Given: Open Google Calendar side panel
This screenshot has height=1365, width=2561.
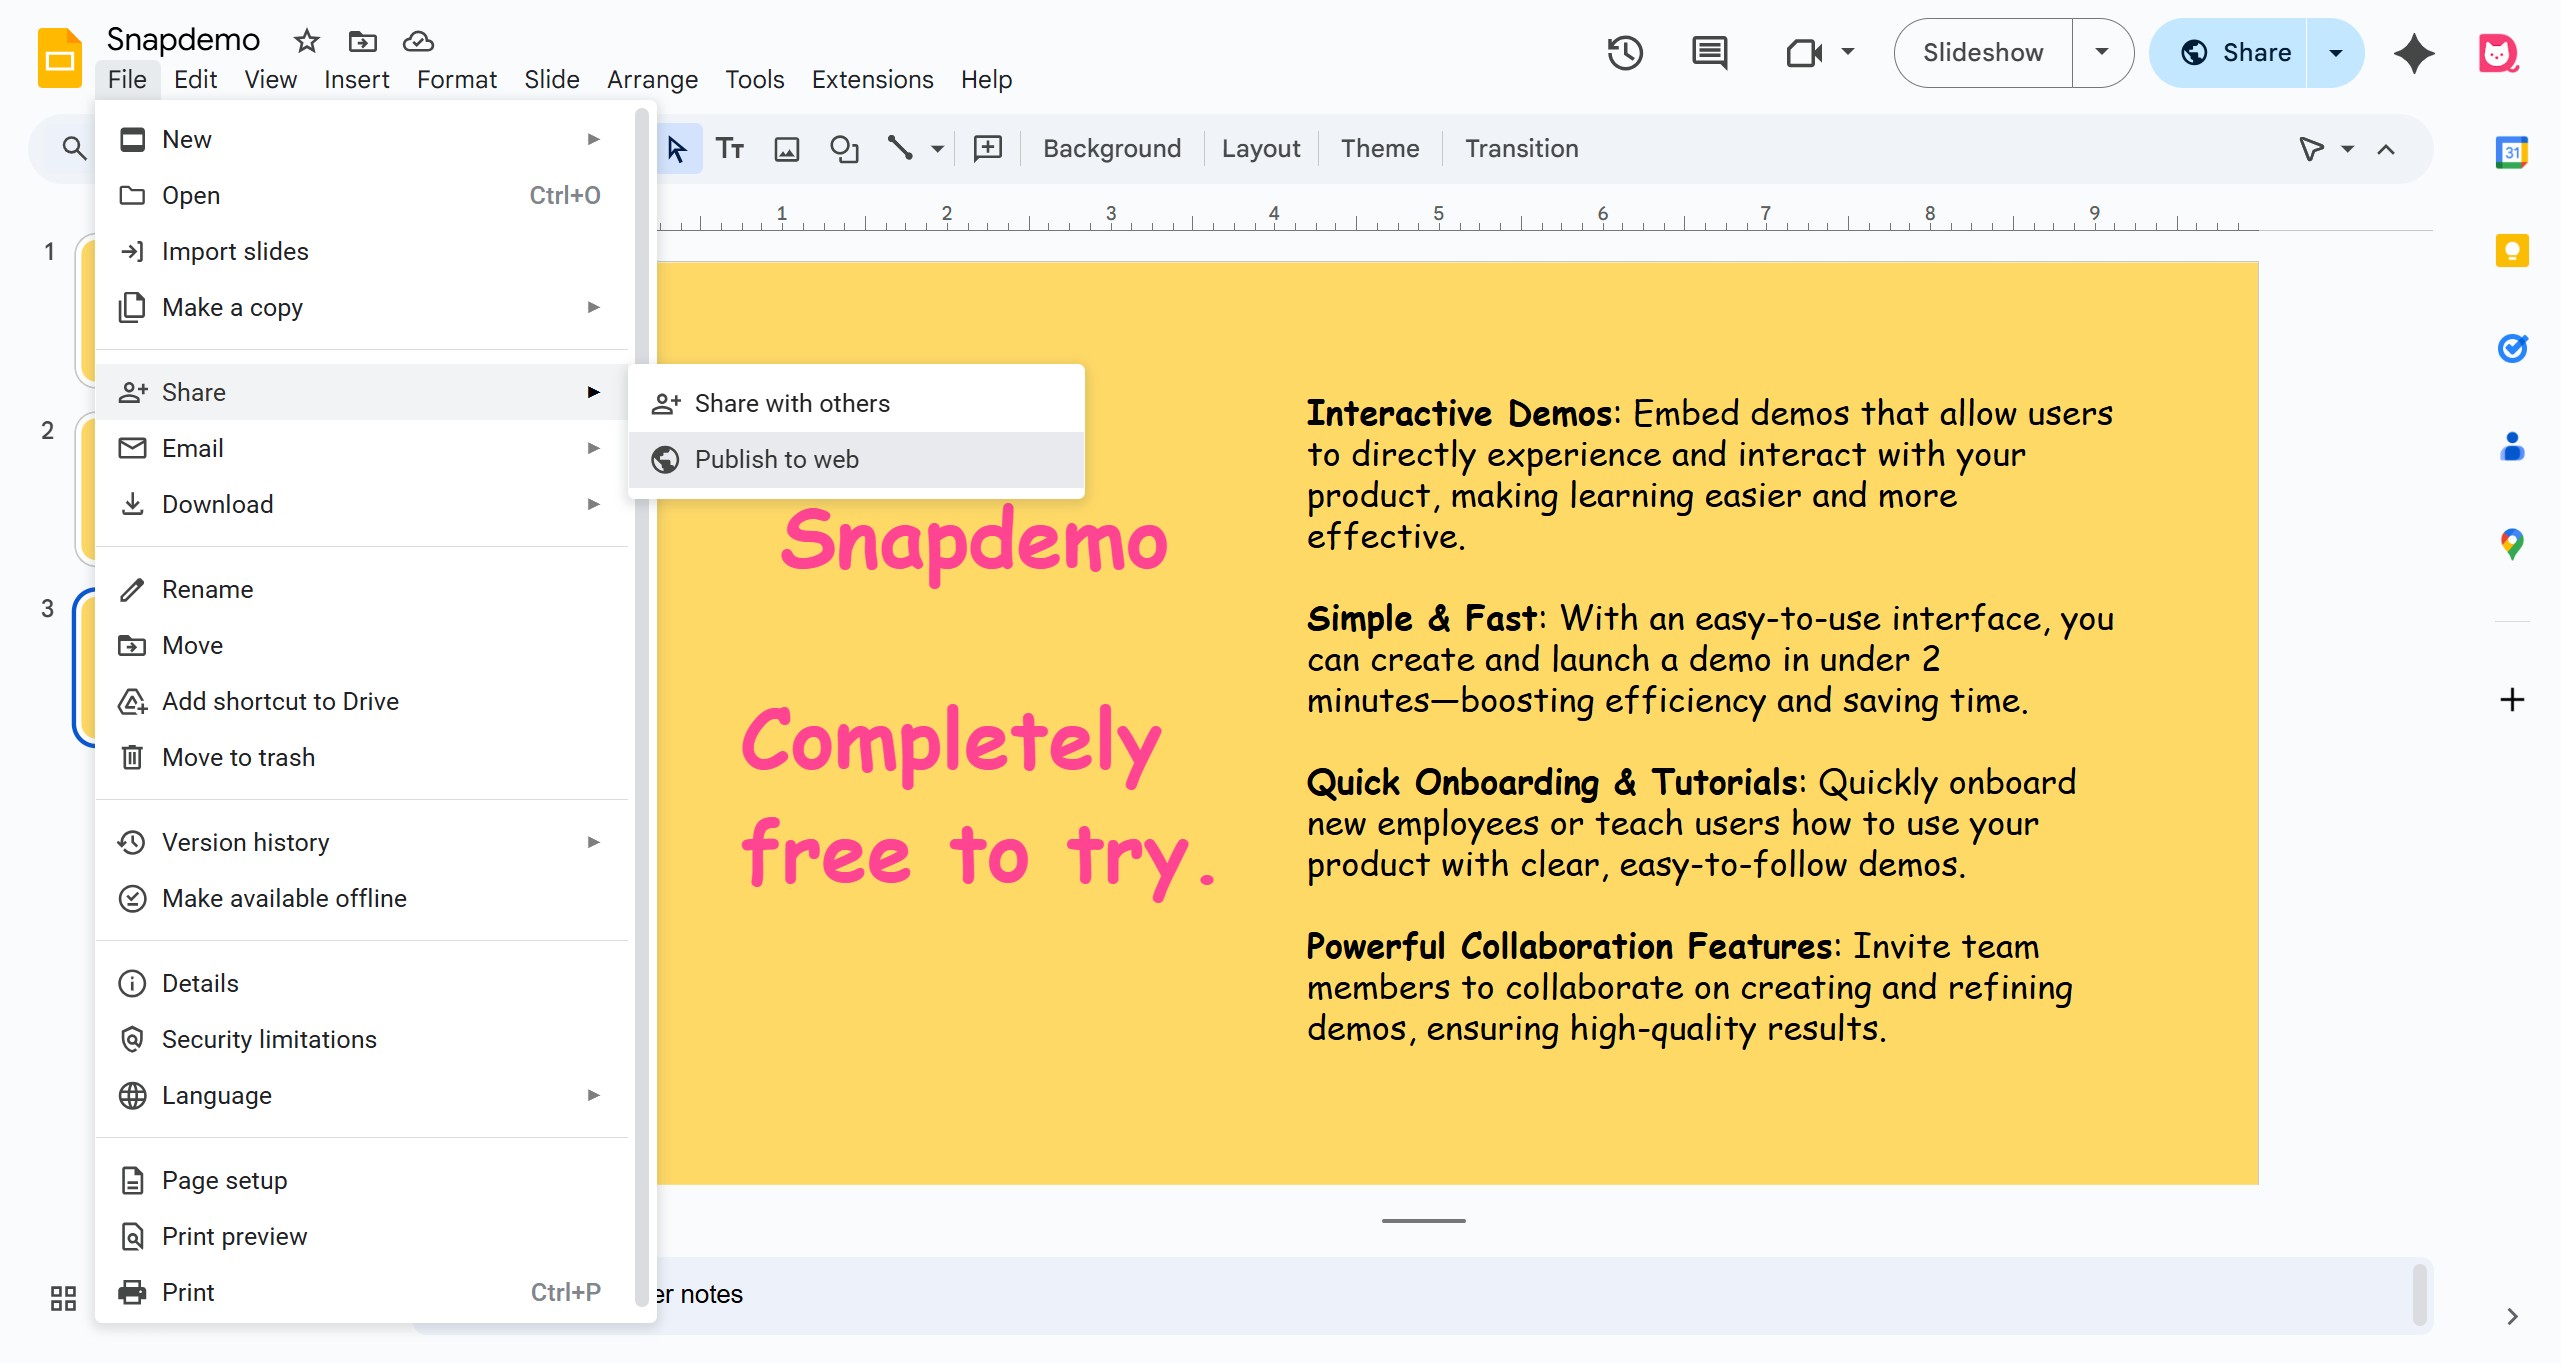Looking at the screenshot, I should coord(2512,152).
